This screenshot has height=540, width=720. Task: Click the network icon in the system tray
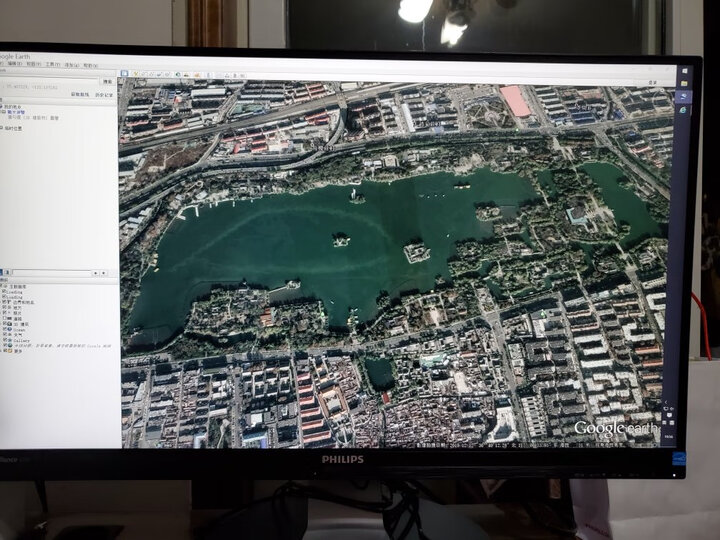coord(666,409)
